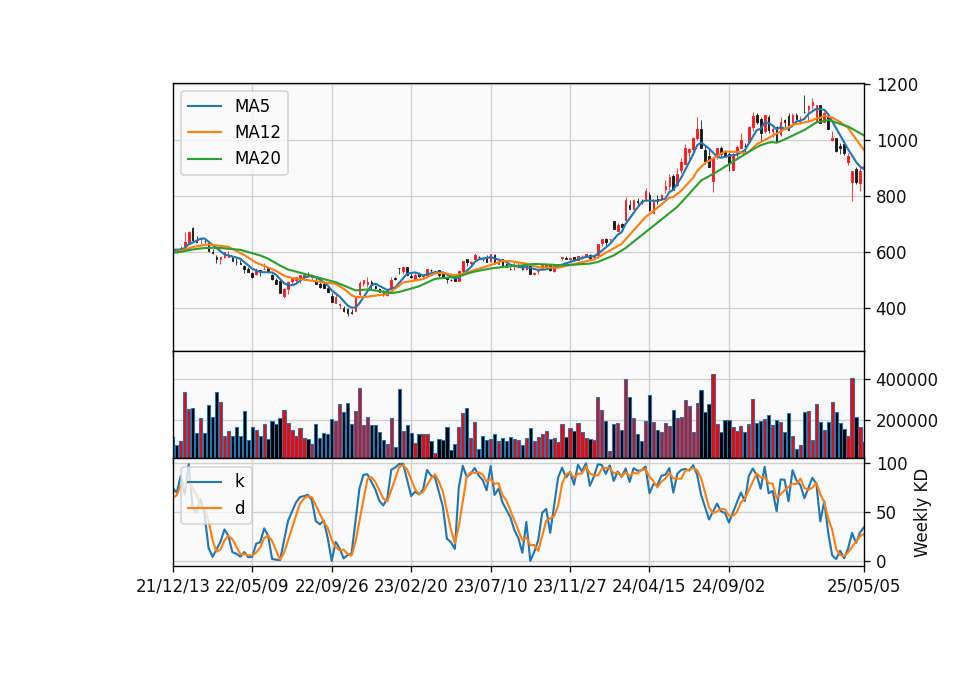Image resolution: width=960 pixels, height=690 pixels.
Task: Click the 50 KD axis label
Action: pyautogui.click(x=887, y=512)
